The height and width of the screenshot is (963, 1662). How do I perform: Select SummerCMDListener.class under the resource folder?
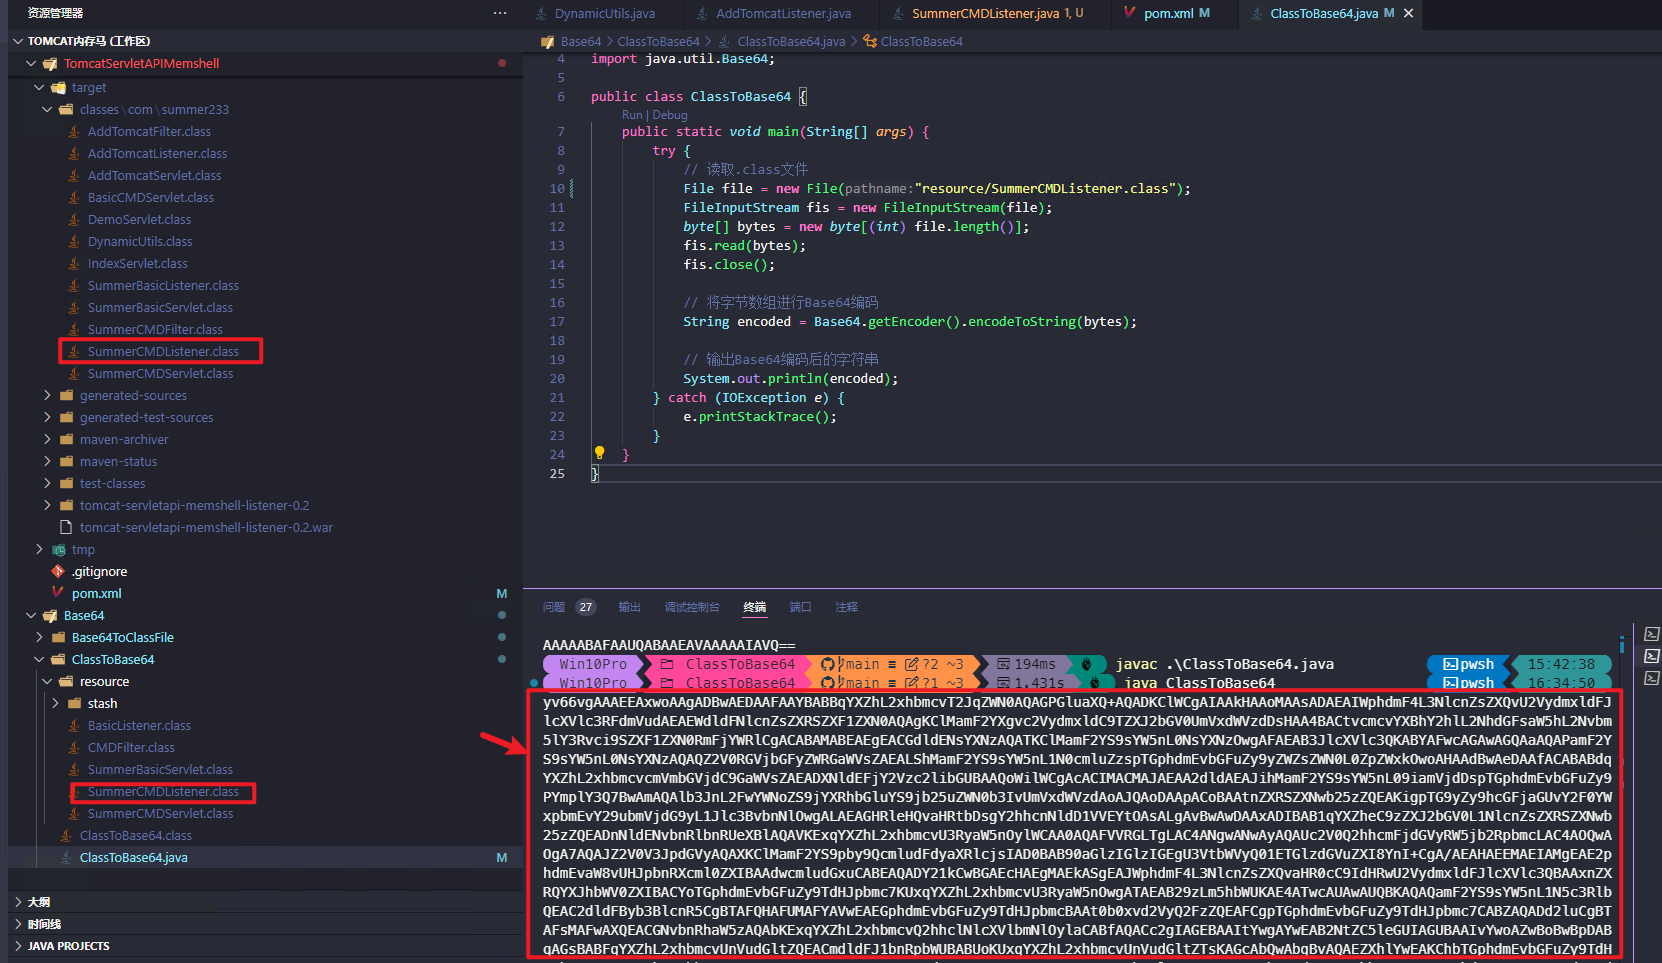pyautogui.click(x=163, y=791)
